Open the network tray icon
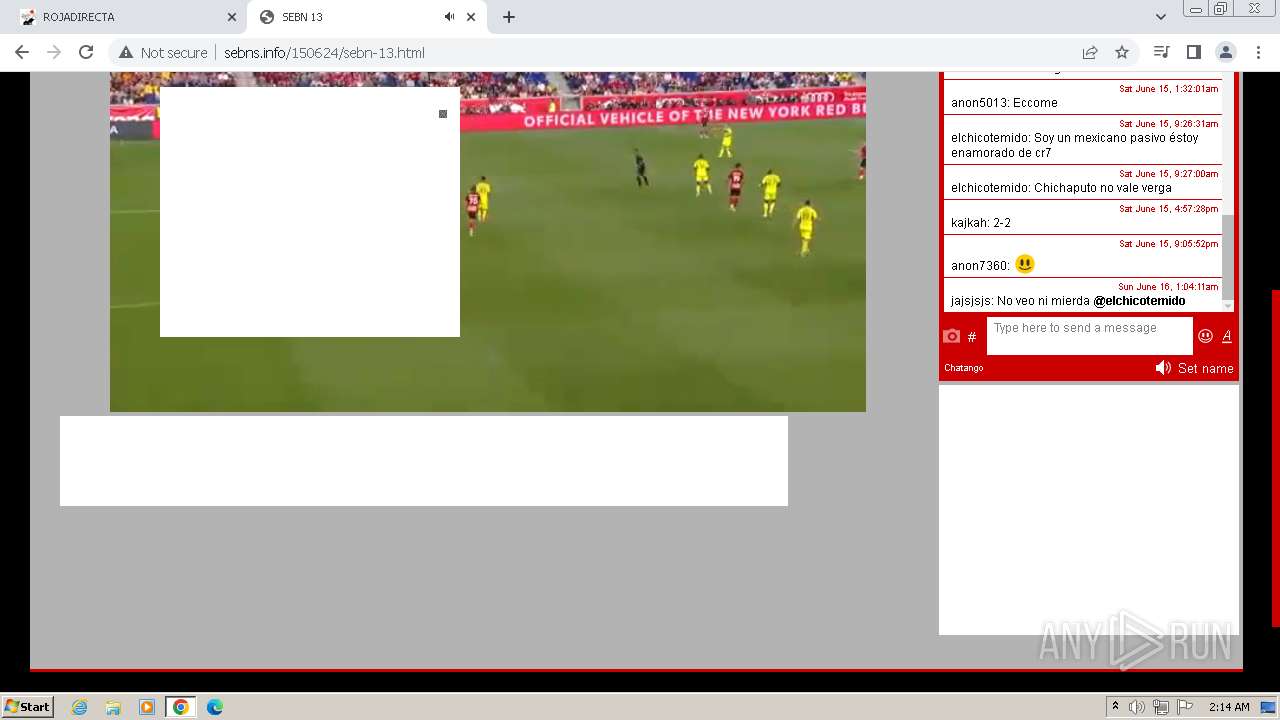This screenshot has width=1280, height=720. click(1161, 707)
